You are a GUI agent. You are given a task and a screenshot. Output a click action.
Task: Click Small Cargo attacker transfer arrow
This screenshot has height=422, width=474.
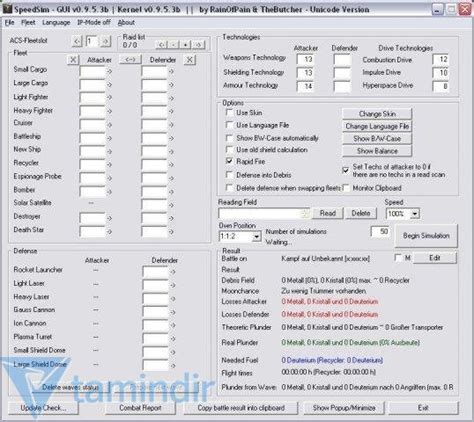tap(109, 71)
